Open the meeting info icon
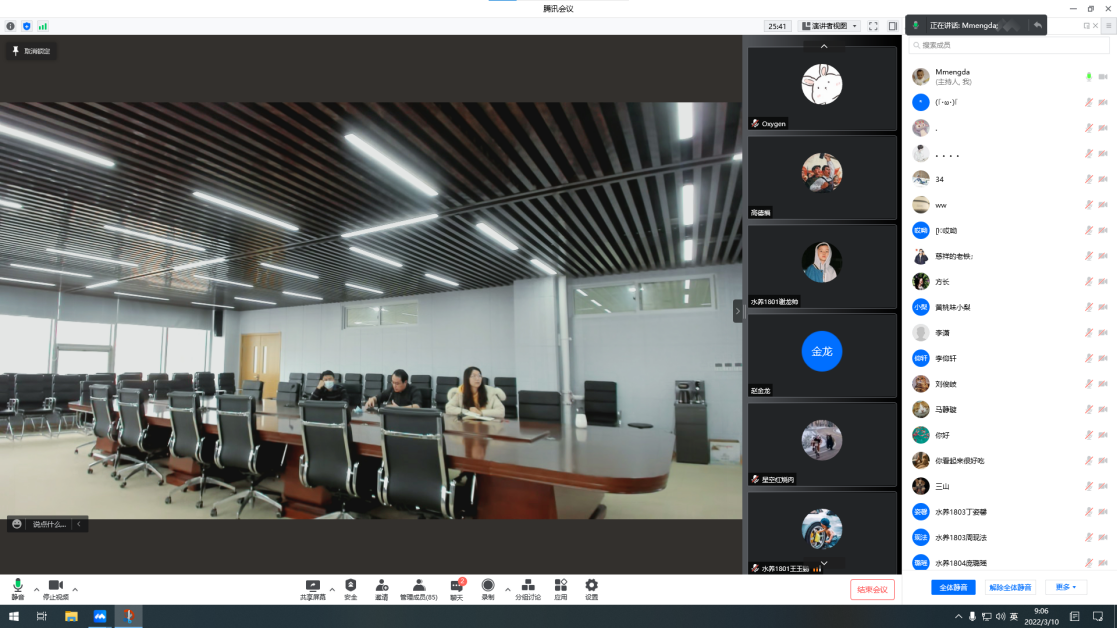 11,26
